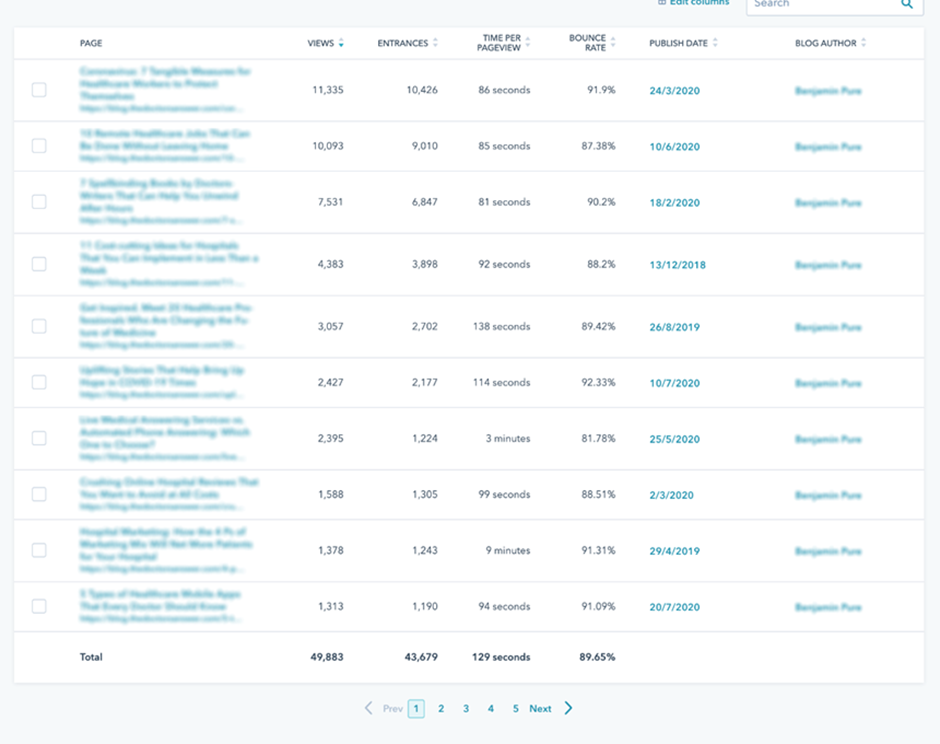This screenshot has width=940, height=744.
Task: Sort by Blog Author sort icon
Action: tap(864, 43)
